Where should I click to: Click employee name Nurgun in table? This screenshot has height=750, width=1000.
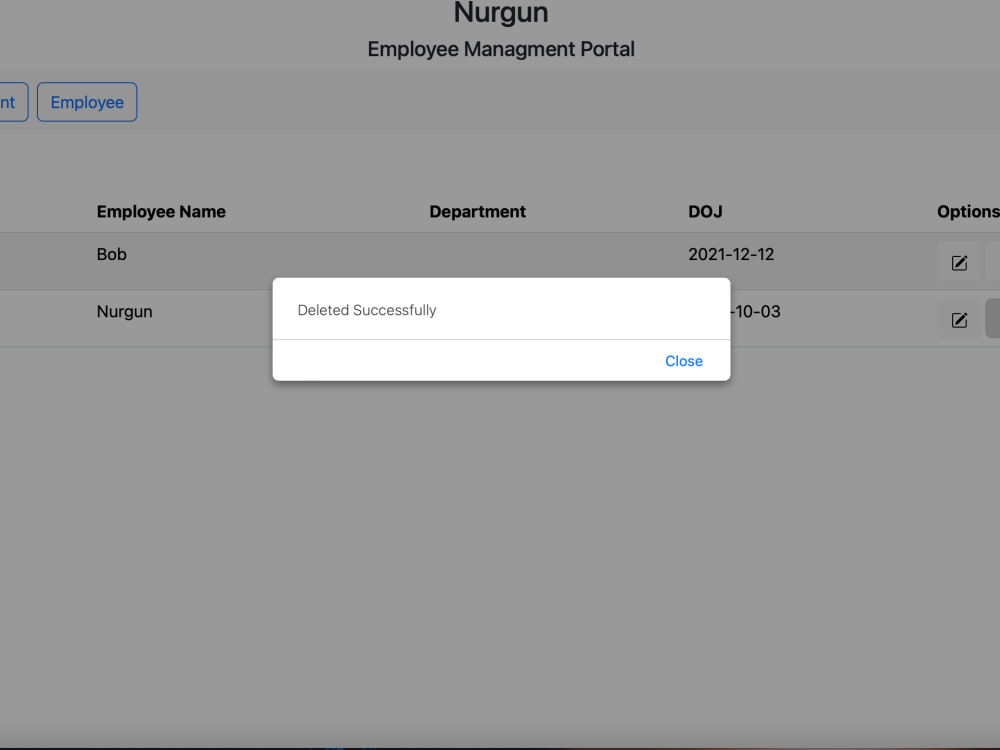124,312
